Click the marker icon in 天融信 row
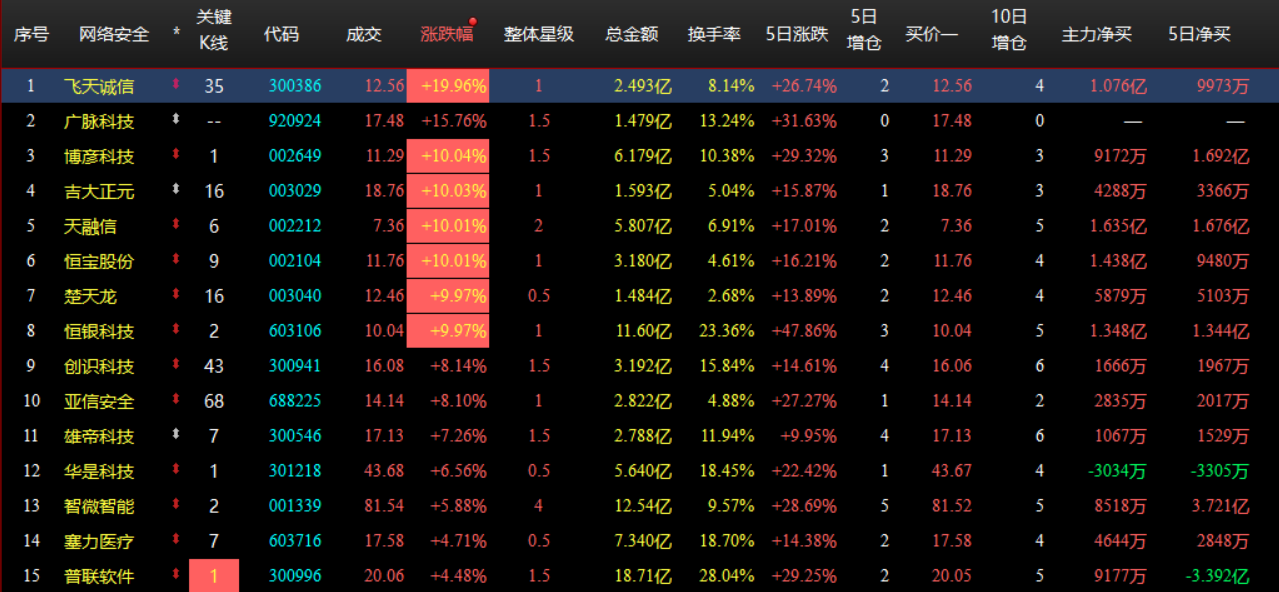Screen dimensions: 1279x592 (x=176, y=225)
